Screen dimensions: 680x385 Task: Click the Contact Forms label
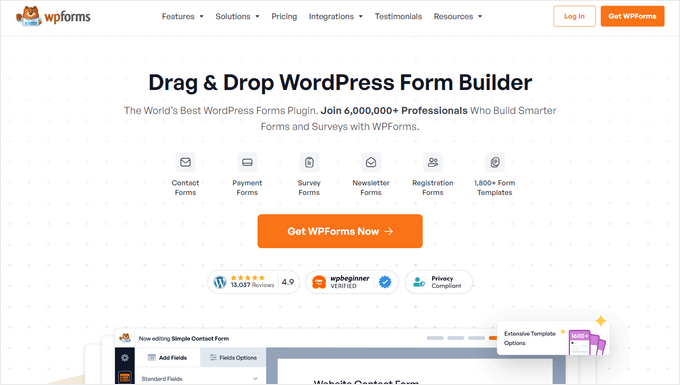pyautogui.click(x=185, y=188)
